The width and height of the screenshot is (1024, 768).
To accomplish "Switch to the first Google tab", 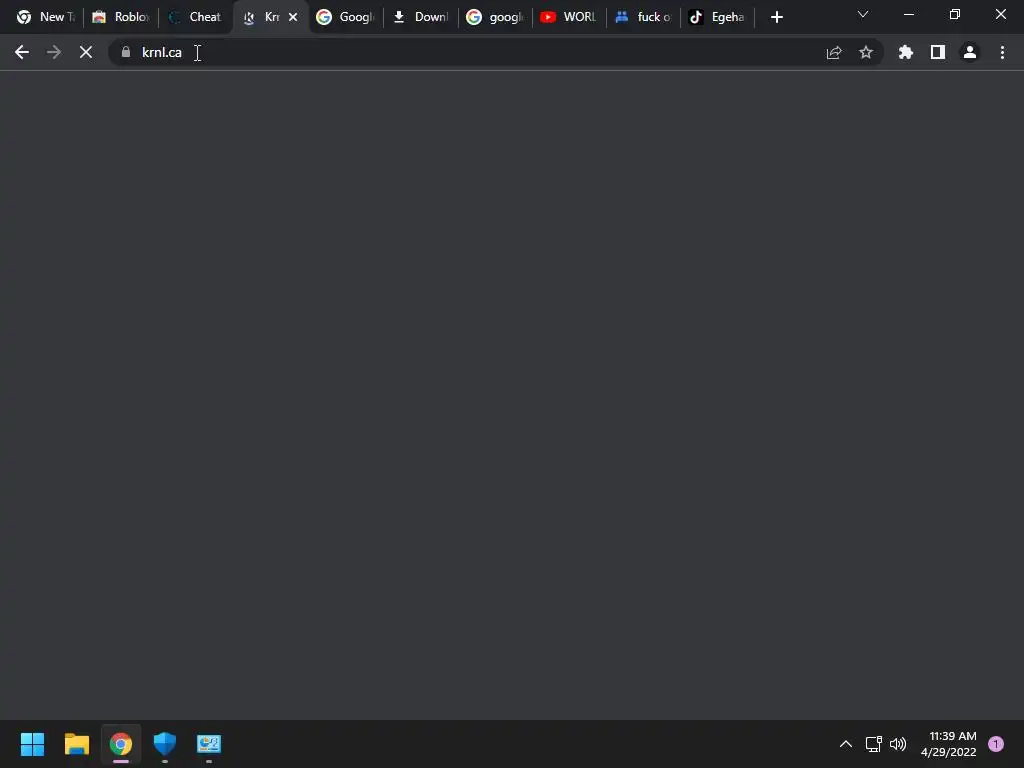I will 346,17.
